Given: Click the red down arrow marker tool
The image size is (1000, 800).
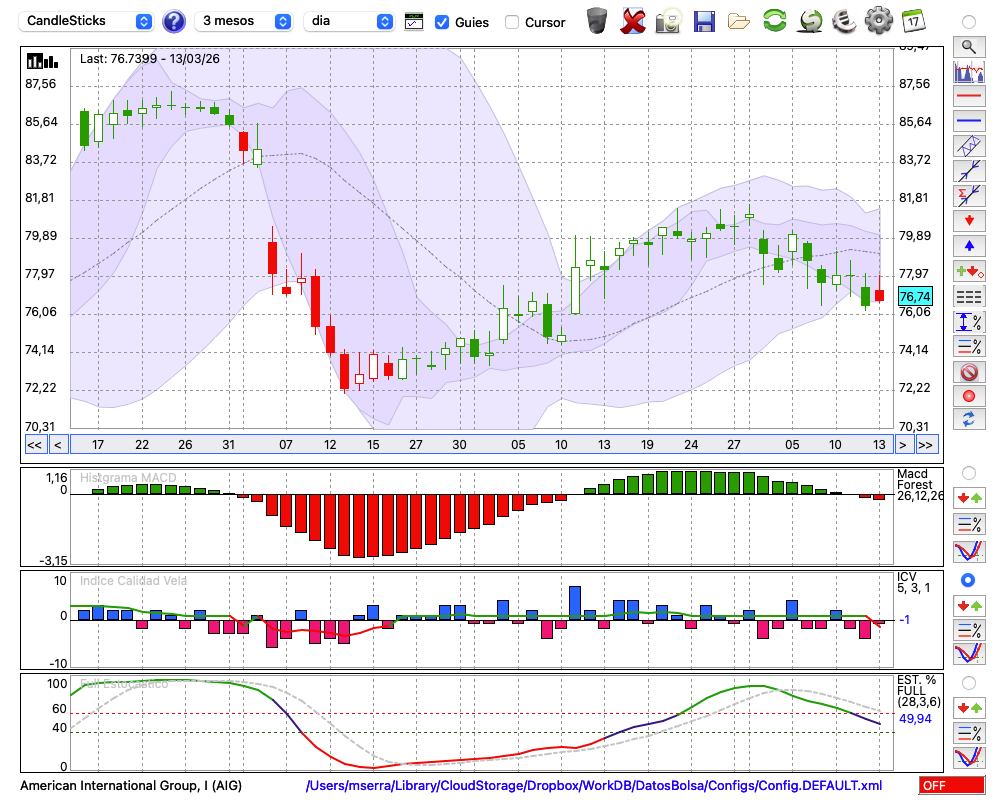Looking at the screenshot, I should 968,220.
